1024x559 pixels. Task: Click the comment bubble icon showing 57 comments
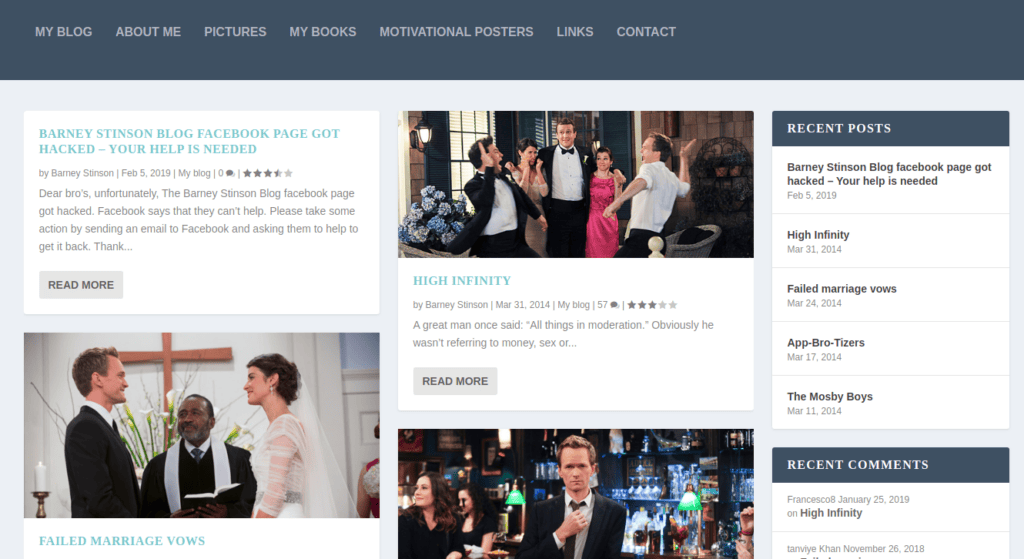615,305
